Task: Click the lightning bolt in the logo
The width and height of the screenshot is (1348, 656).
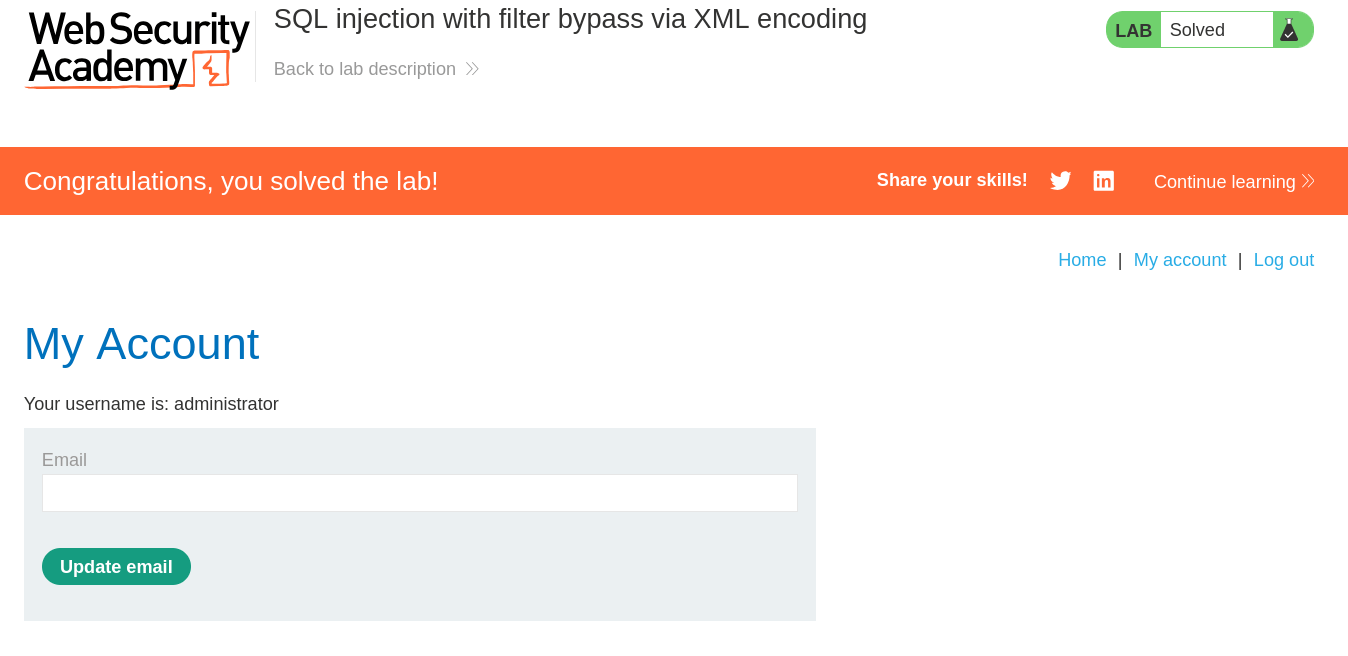Action: tap(210, 69)
